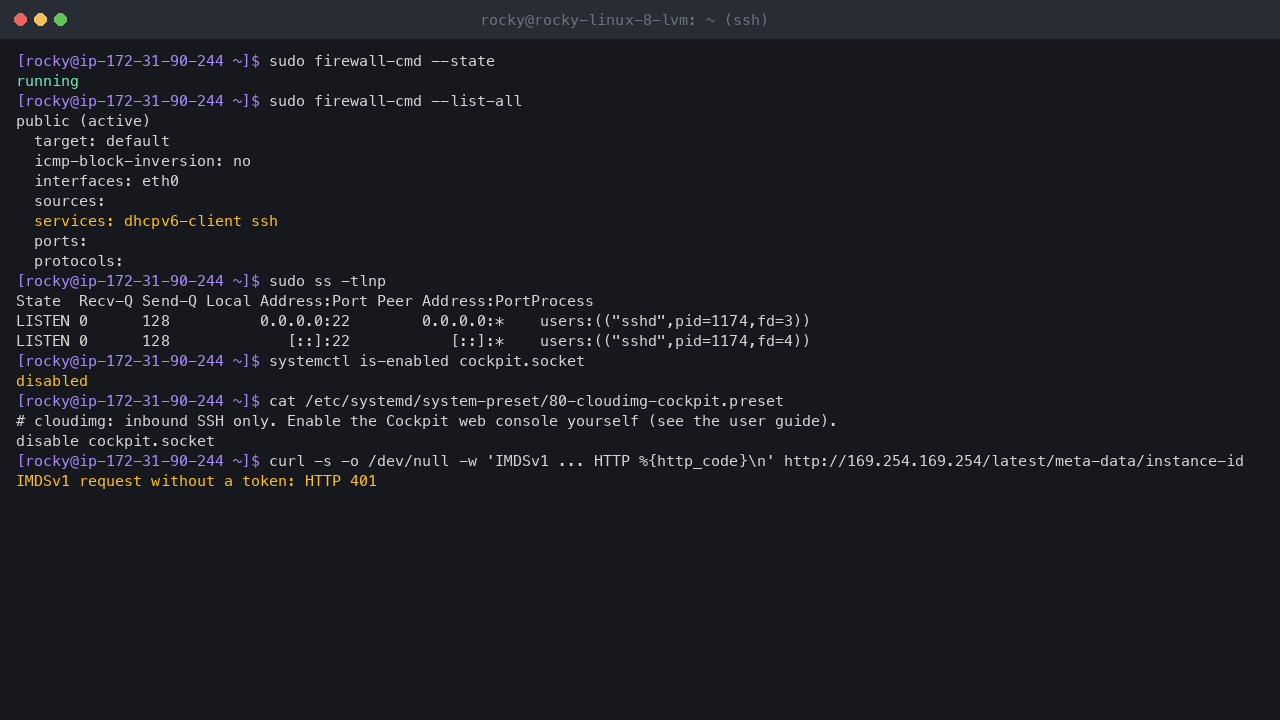Click the "cat /etc/systemd/system-preset/80-cloudimg-cockpit.preset" command
1280x720 pixels.
[526, 401]
